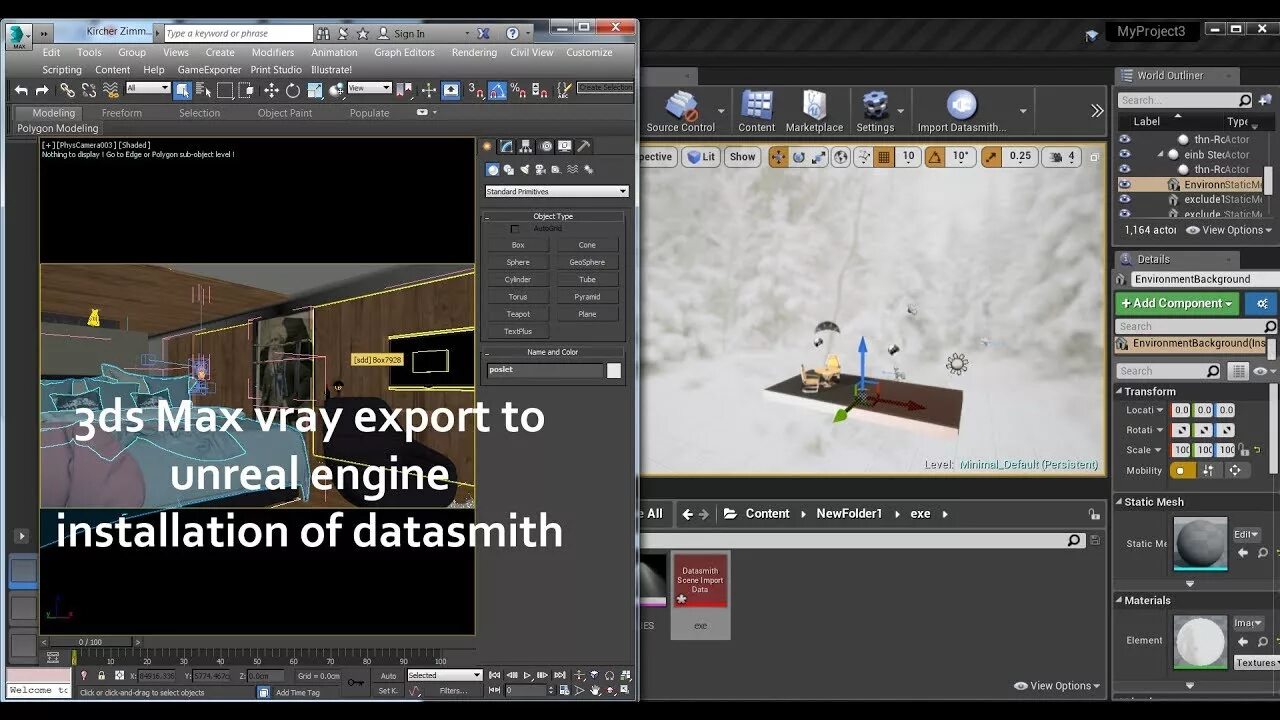Image resolution: width=1280 pixels, height=720 pixels.
Task: Toggle the Percent Snap icon
Action: click(x=518, y=90)
